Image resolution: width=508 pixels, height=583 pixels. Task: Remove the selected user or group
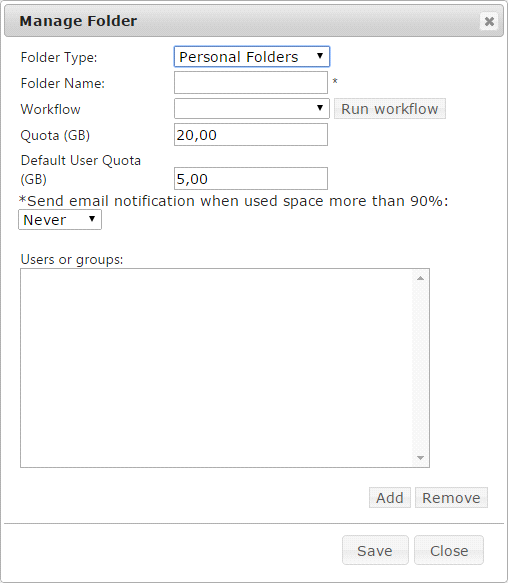[451, 497]
